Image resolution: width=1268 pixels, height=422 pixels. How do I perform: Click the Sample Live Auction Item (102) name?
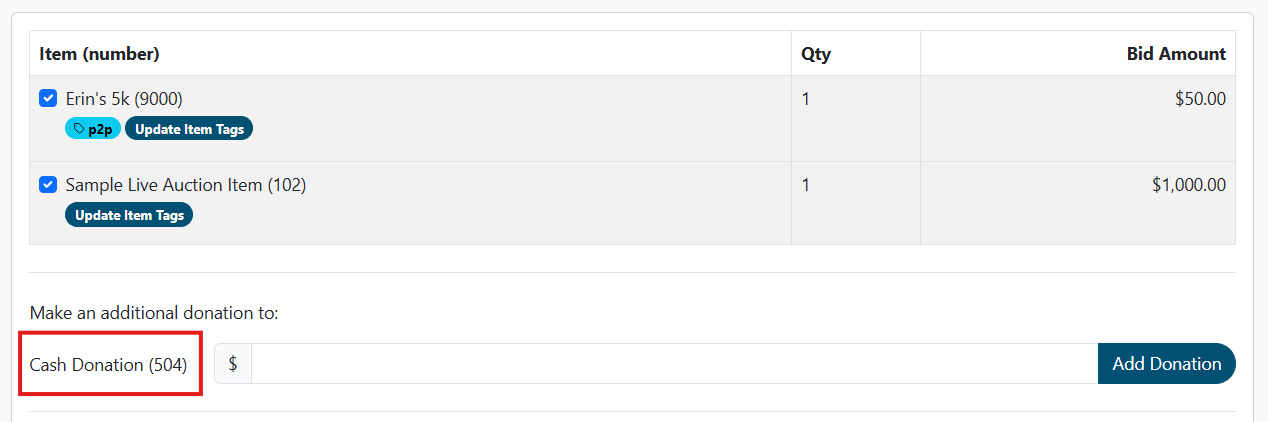point(186,185)
